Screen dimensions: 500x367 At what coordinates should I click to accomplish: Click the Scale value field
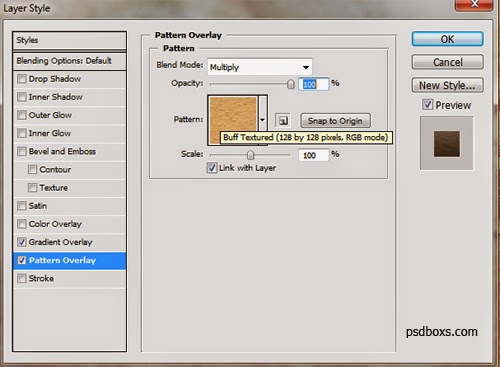coord(314,155)
